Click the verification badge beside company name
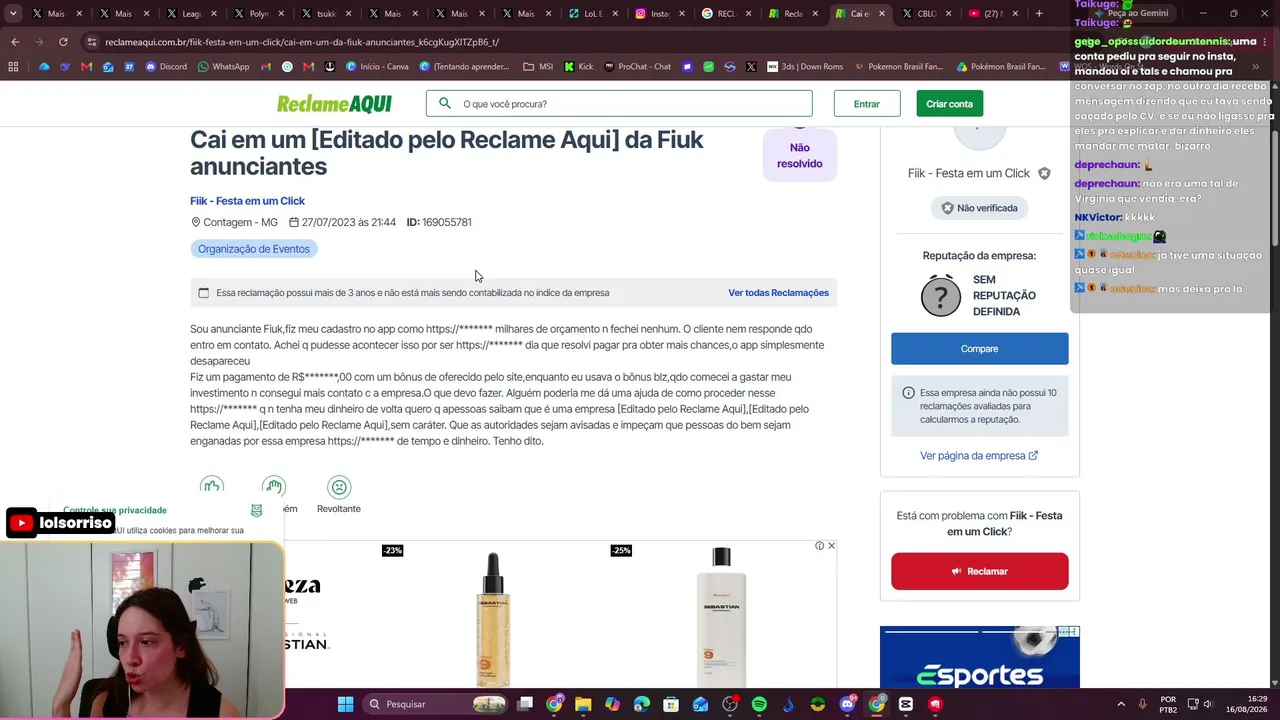Screen dimensions: 1280x720 1044,173
